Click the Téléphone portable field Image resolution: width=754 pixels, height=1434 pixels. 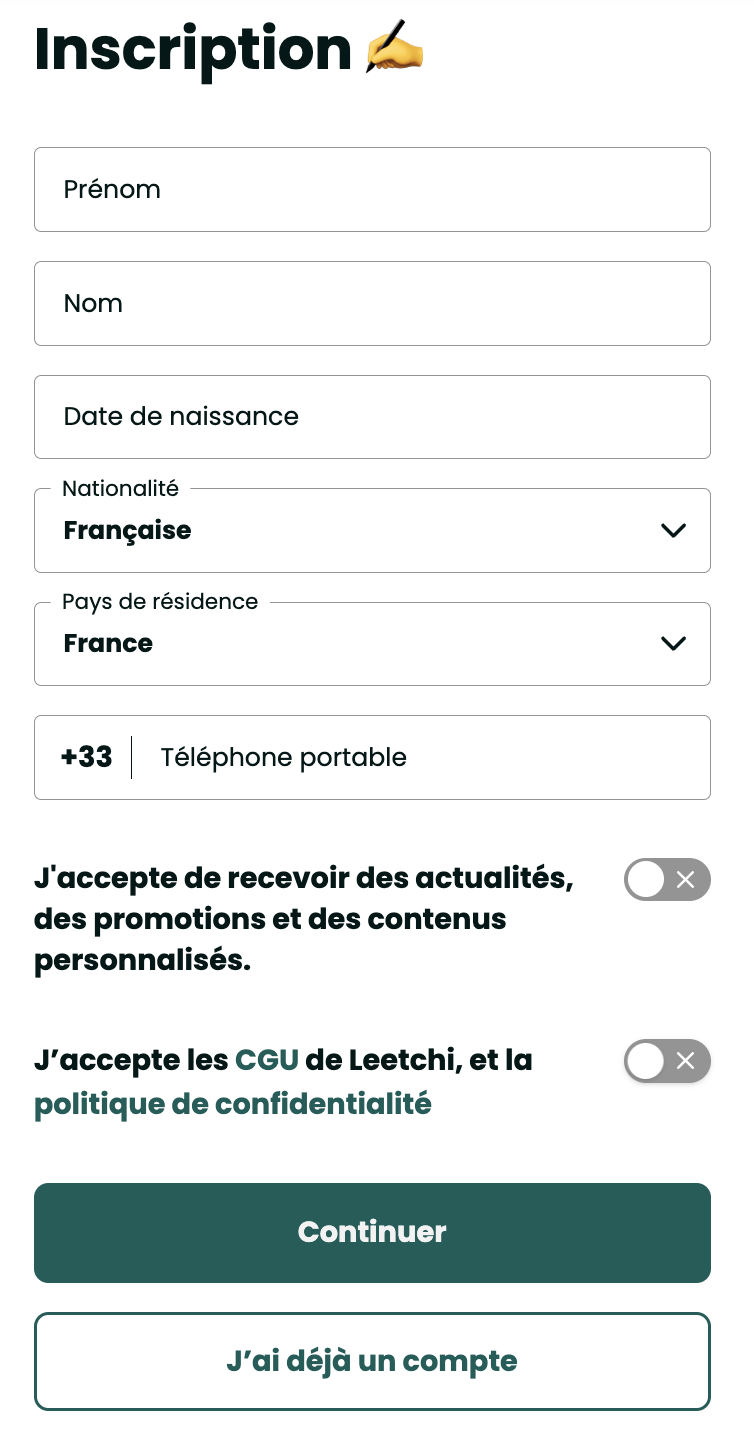click(x=400, y=757)
